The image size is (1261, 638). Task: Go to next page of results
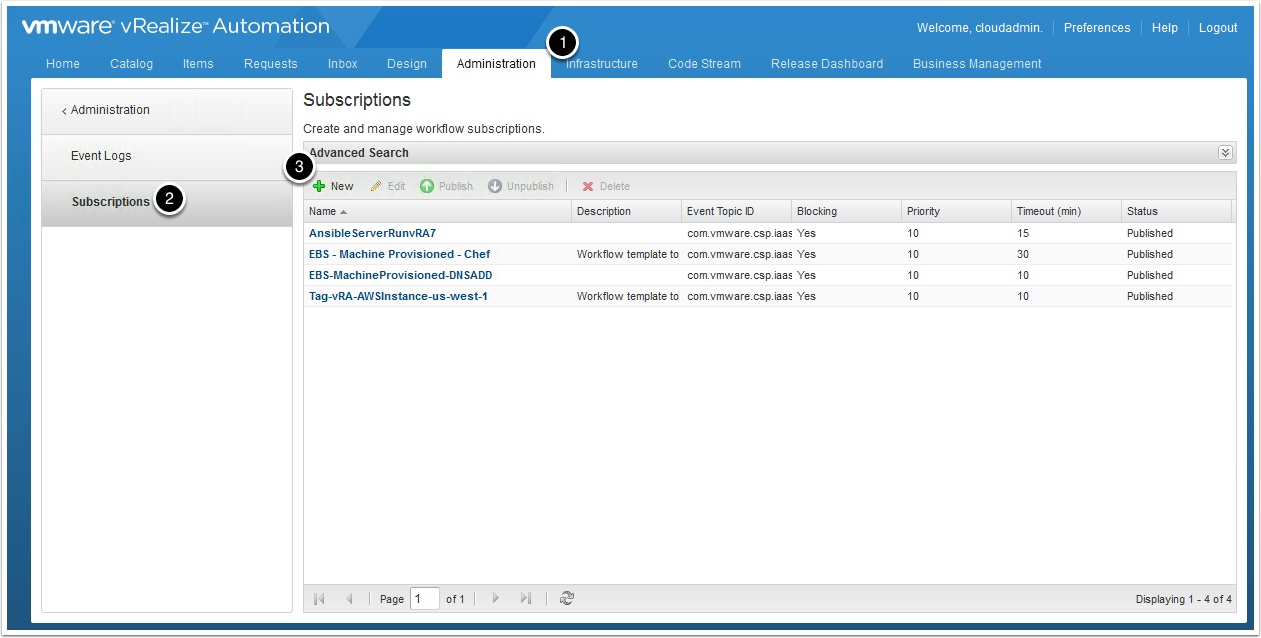pos(495,599)
